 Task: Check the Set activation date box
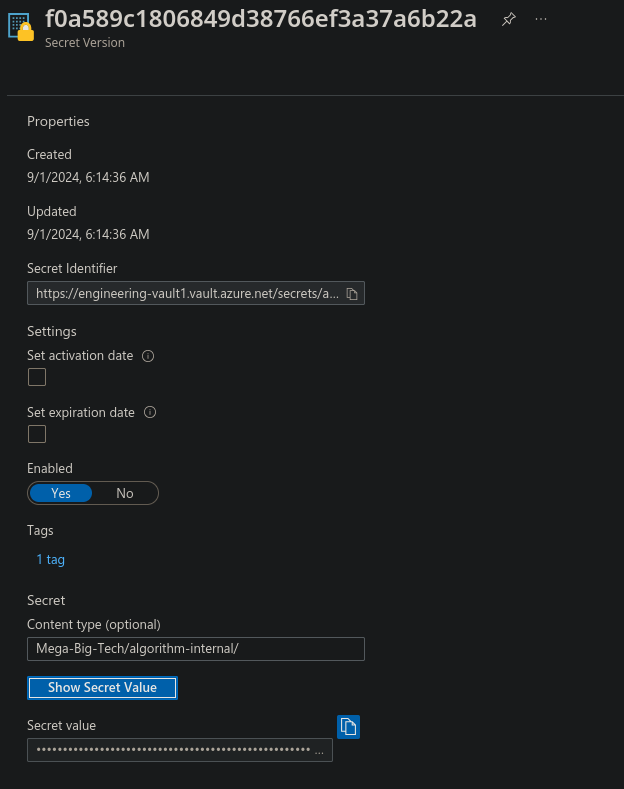coord(37,377)
